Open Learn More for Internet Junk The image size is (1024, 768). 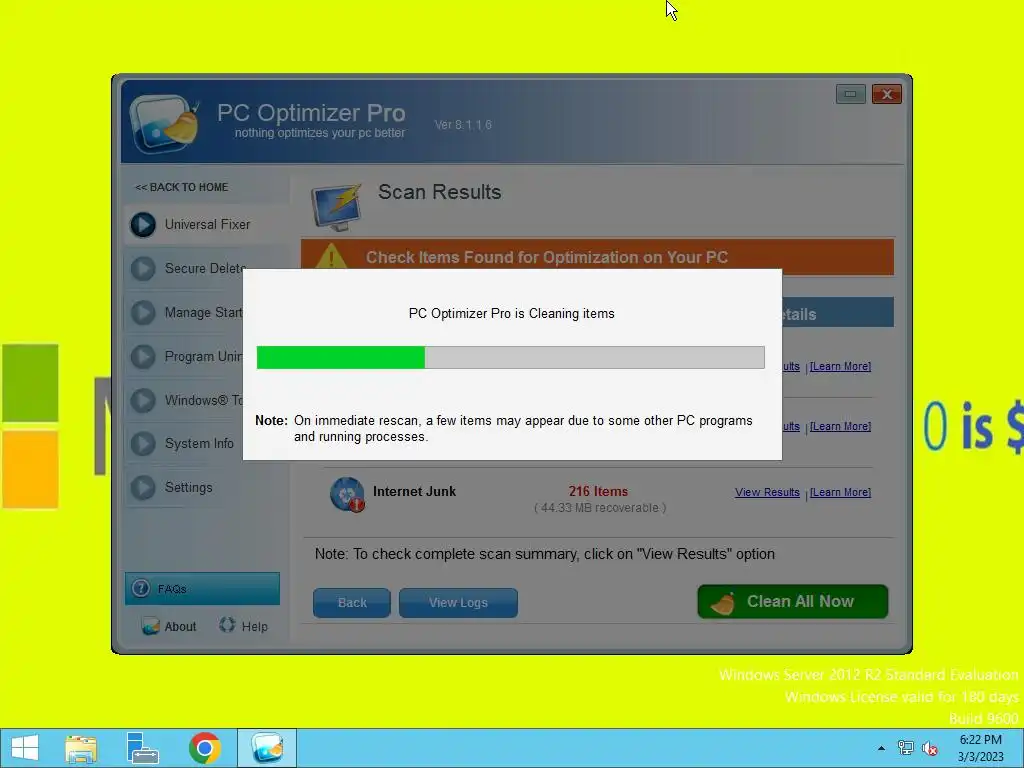pos(840,492)
